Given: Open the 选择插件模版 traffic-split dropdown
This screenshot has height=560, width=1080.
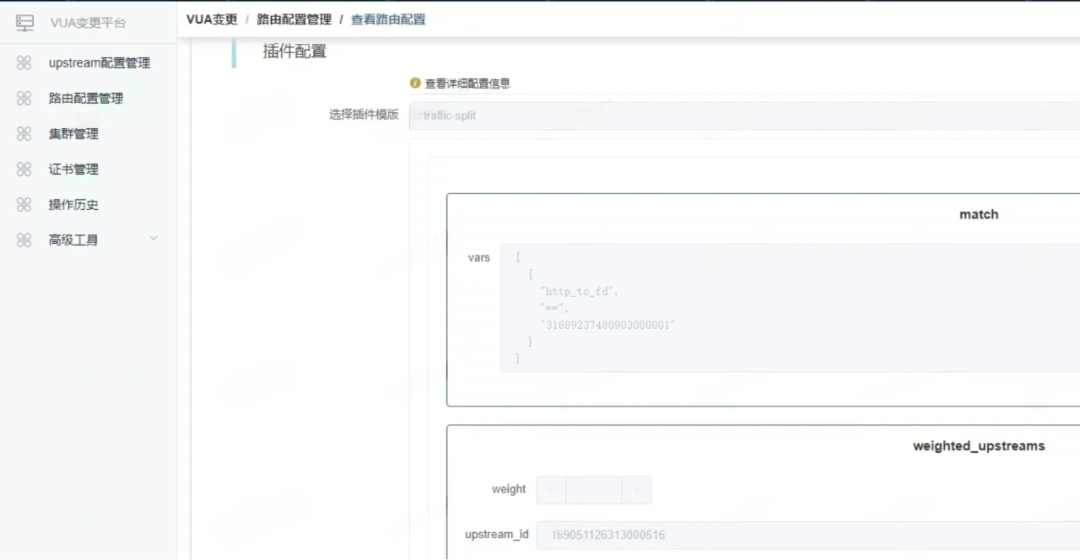Looking at the screenshot, I should click(x=745, y=116).
